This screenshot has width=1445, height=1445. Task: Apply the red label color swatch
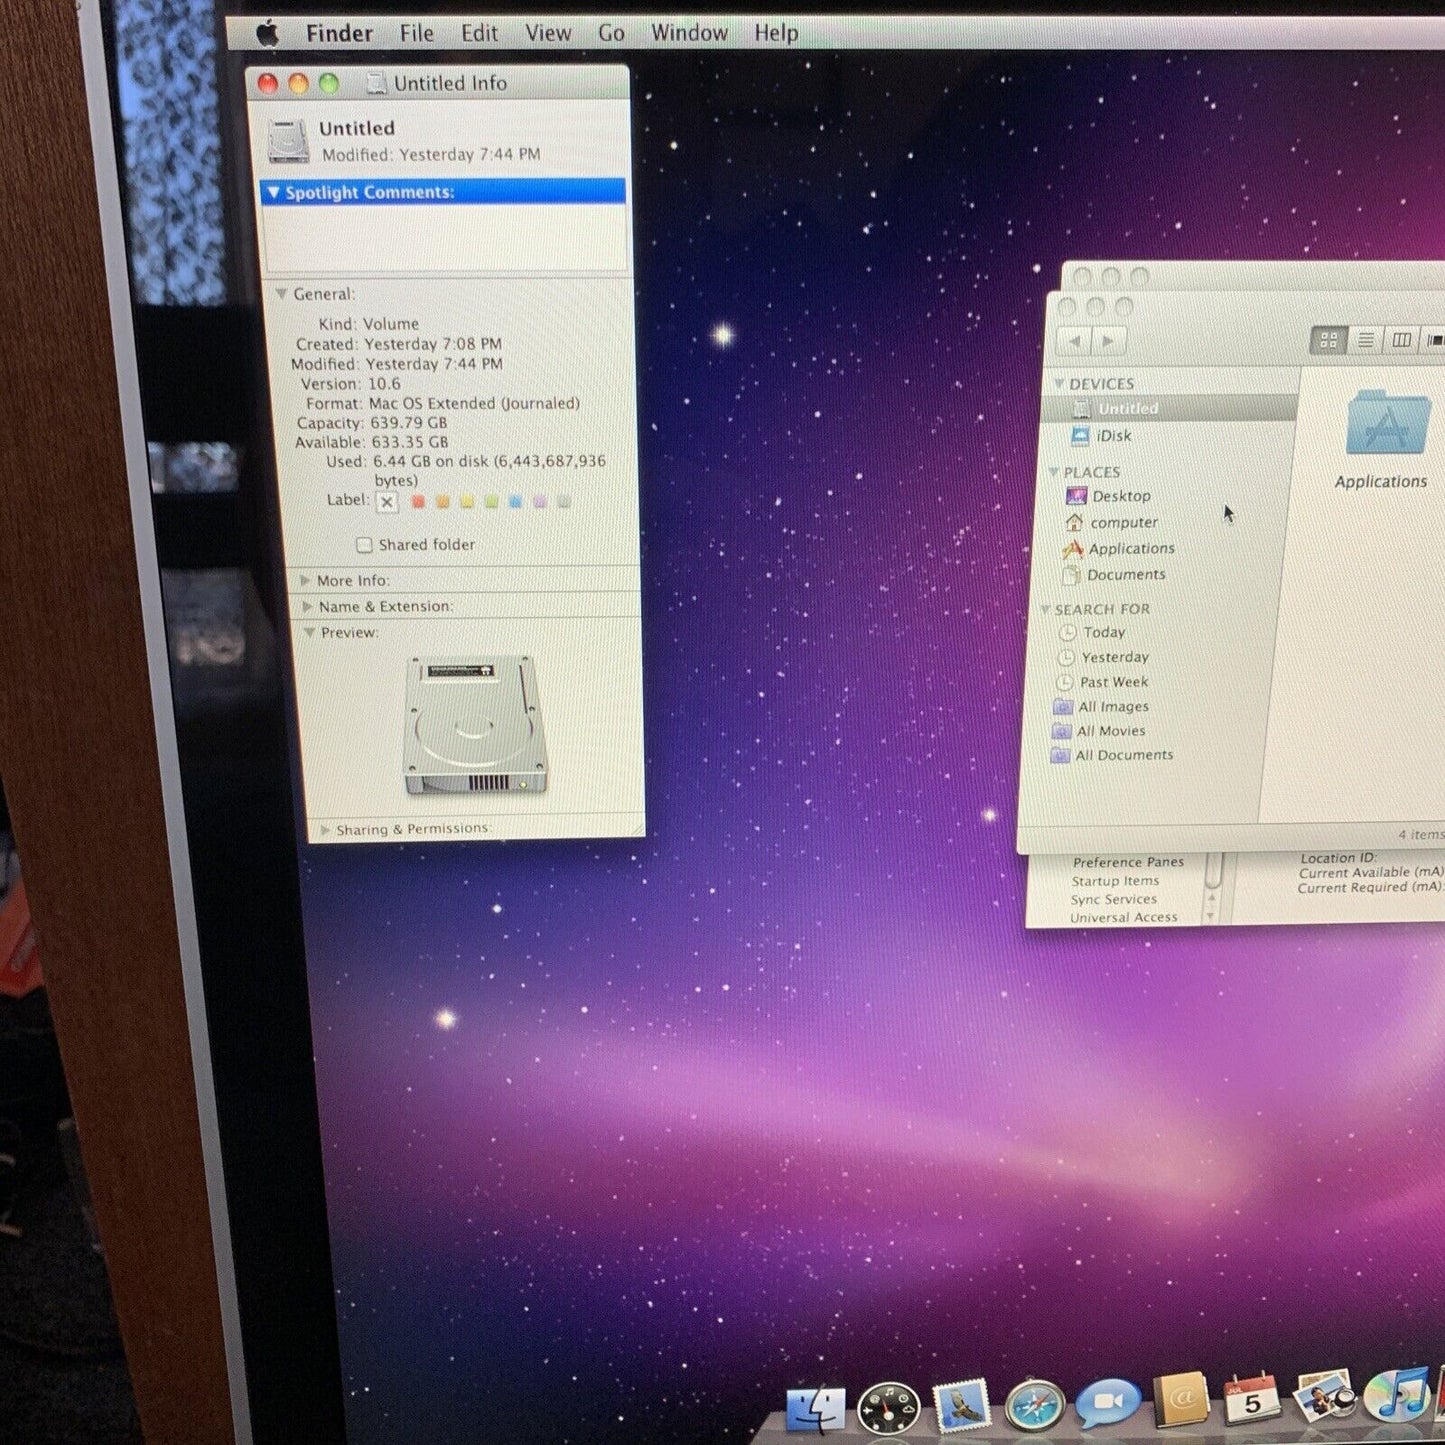[417, 502]
